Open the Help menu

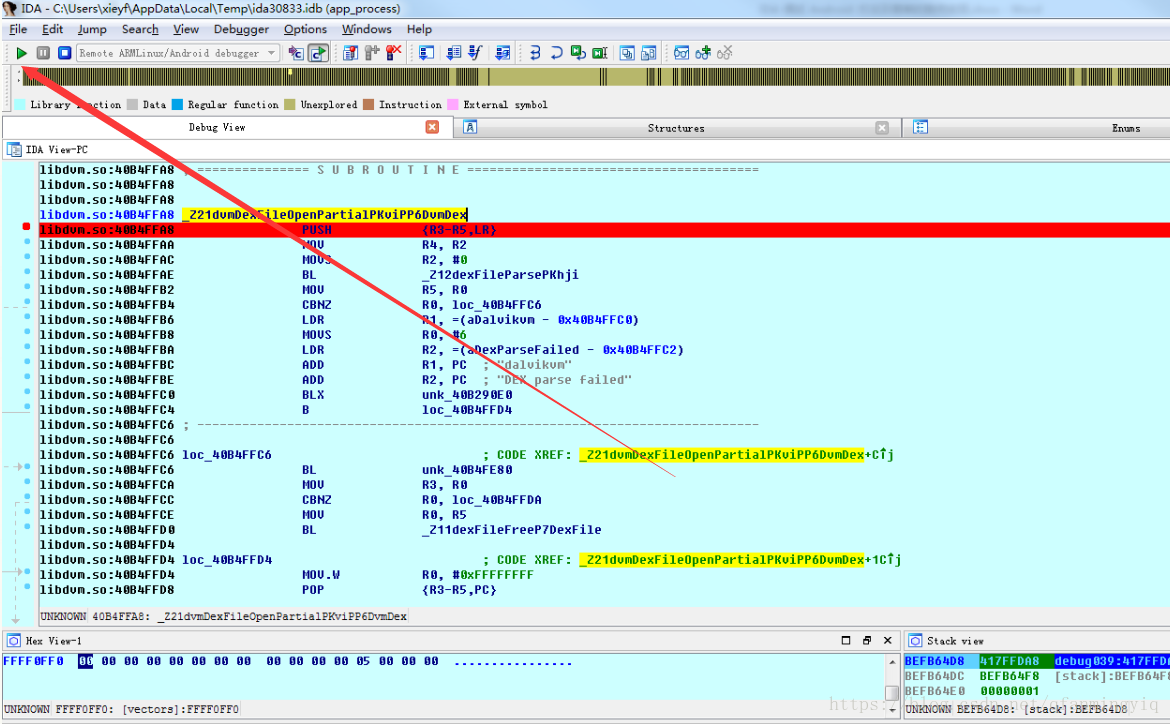419,29
